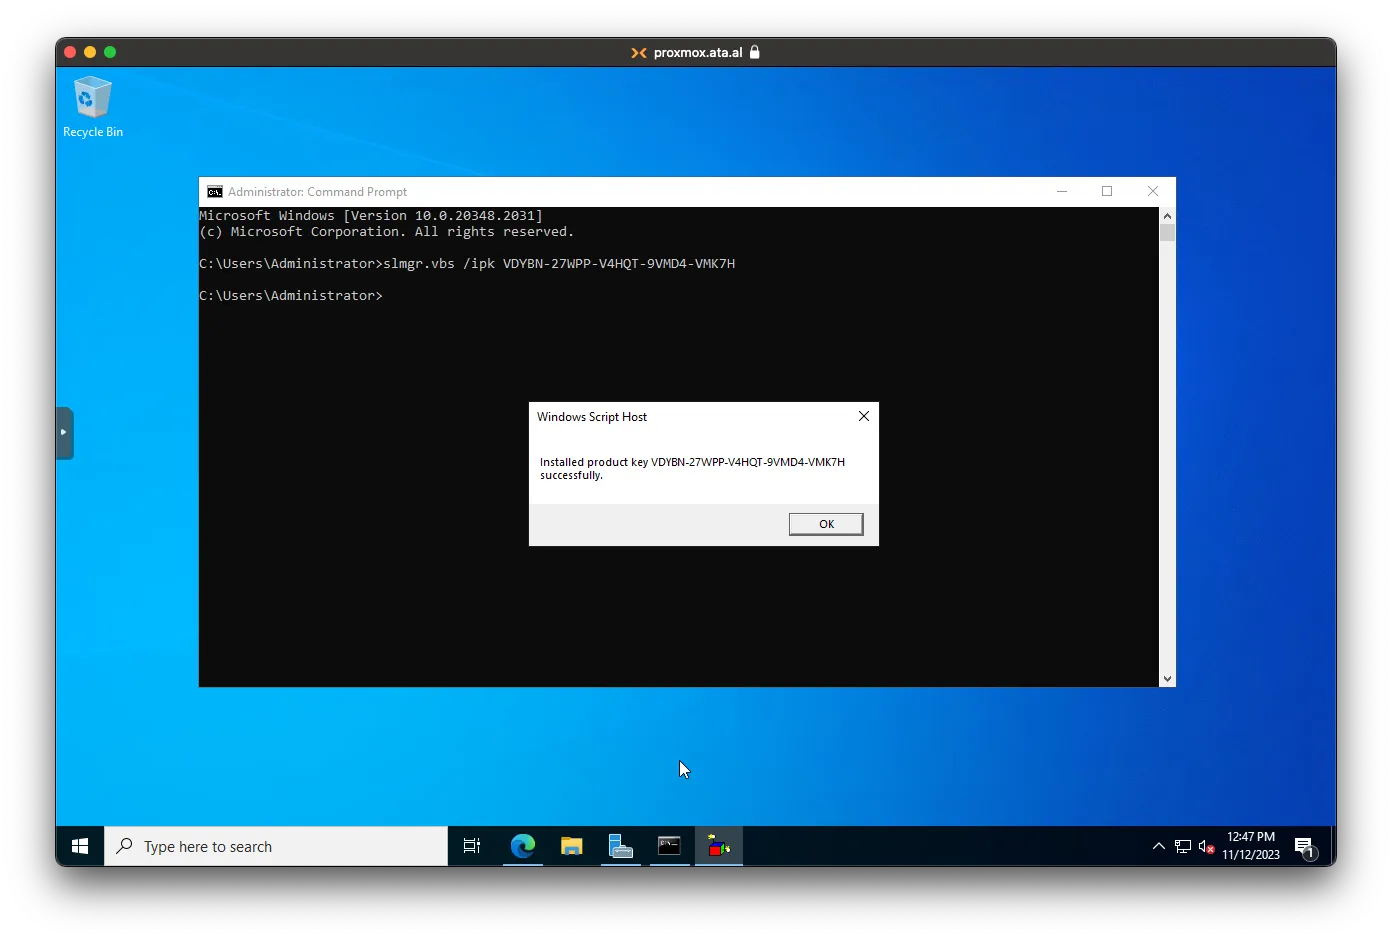The width and height of the screenshot is (1392, 940).
Task: Show hidden system tray icons
Action: click(x=1159, y=846)
